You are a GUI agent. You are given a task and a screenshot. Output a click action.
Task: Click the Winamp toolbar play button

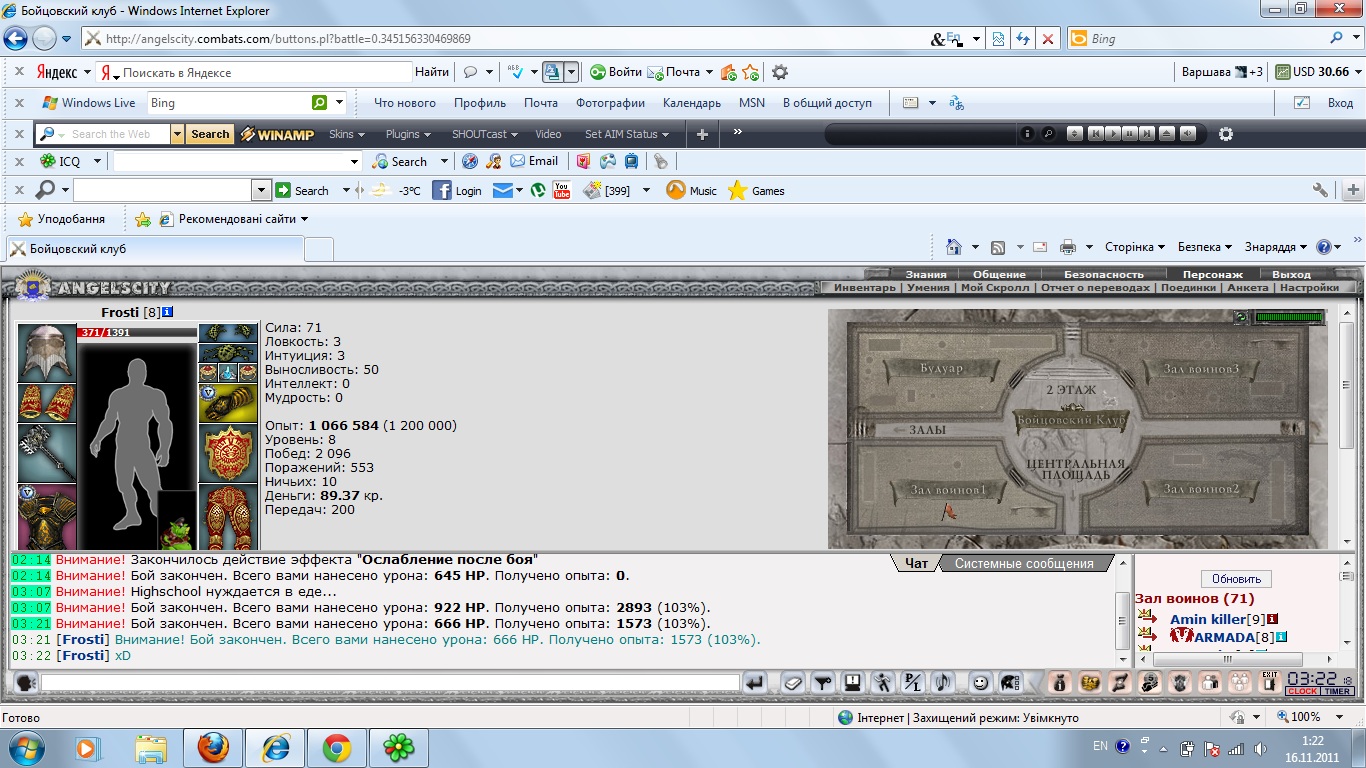point(1112,134)
